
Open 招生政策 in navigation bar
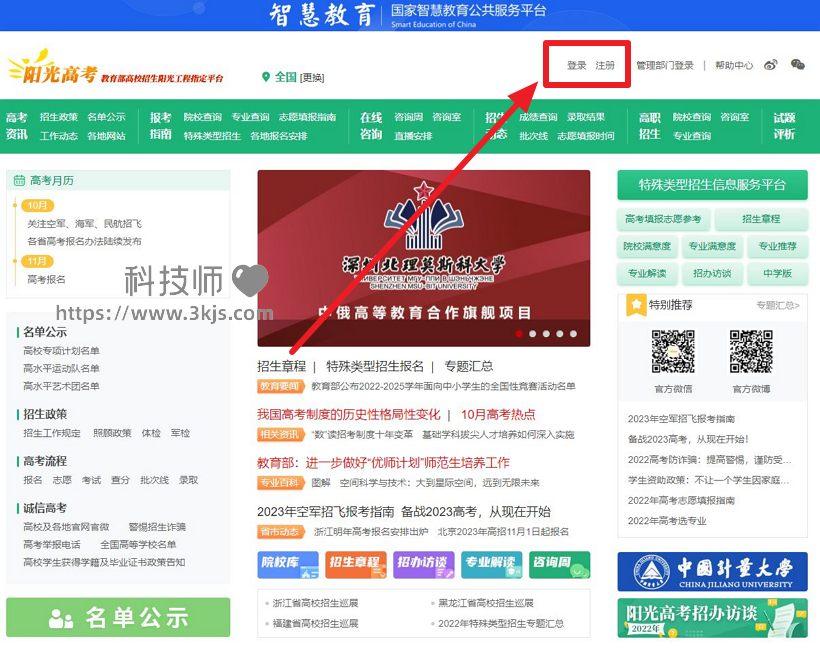coord(59,117)
